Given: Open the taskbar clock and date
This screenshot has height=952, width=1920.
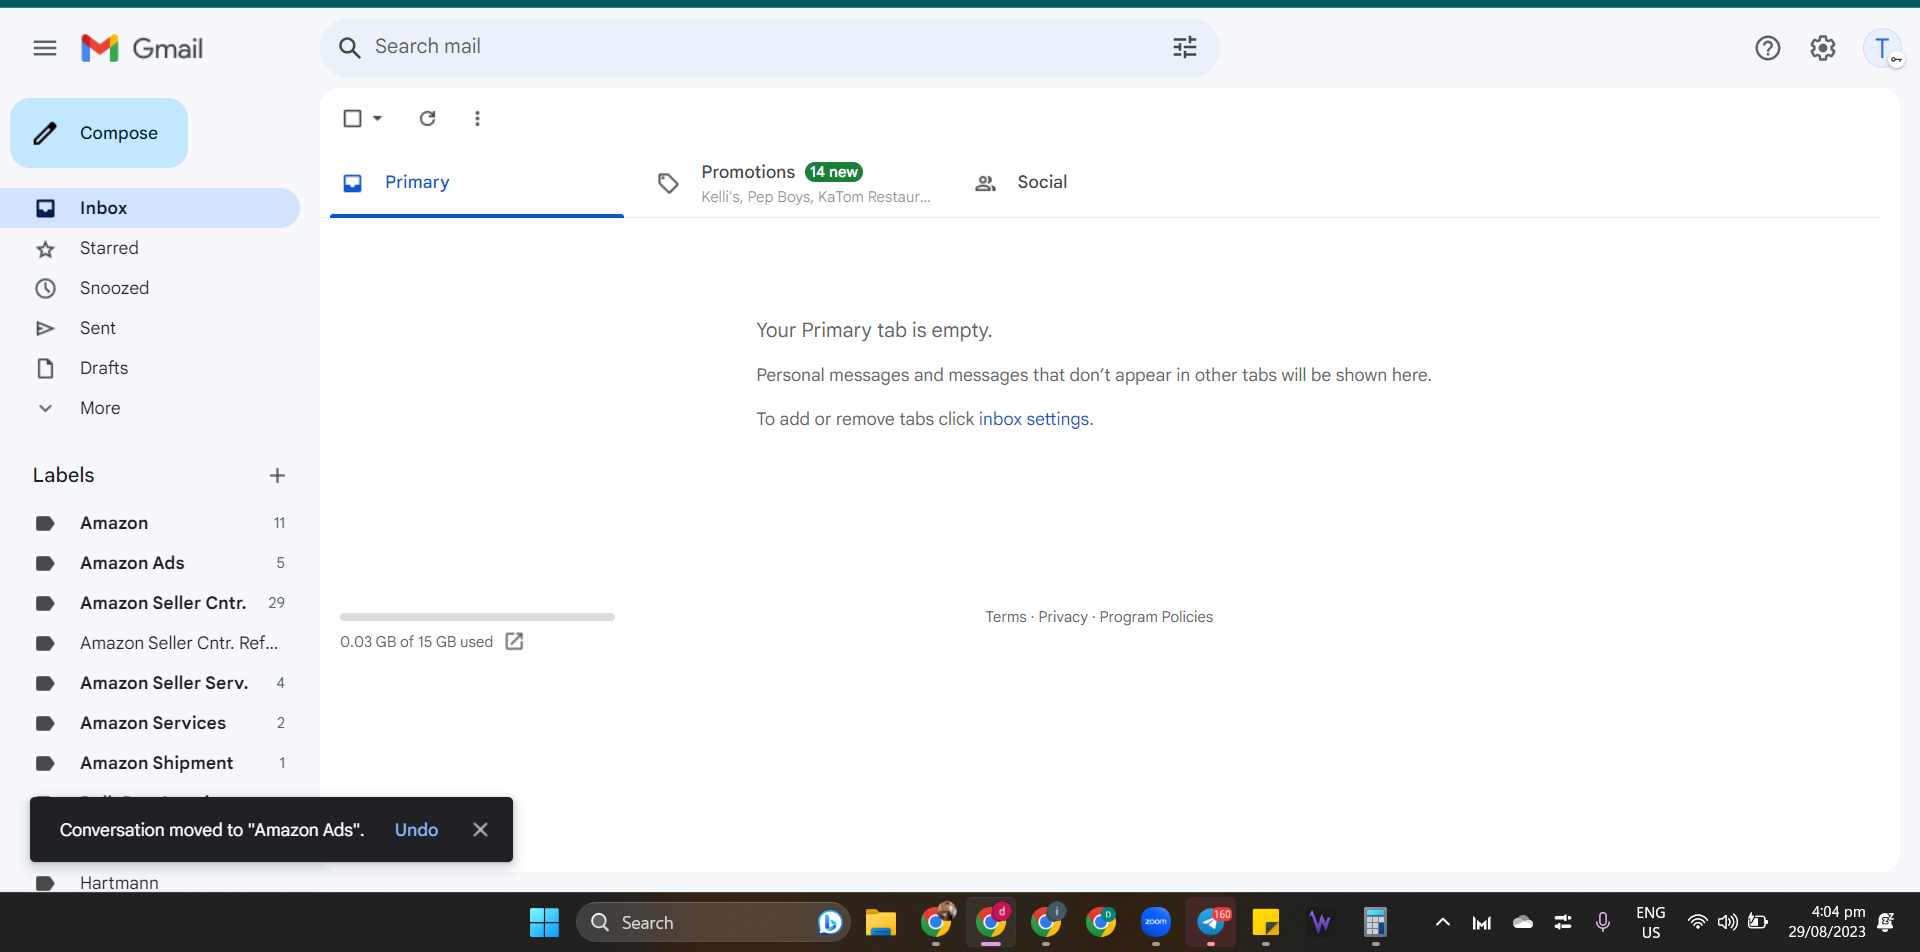Looking at the screenshot, I should pyautogui.click(x=1826, y=922).
